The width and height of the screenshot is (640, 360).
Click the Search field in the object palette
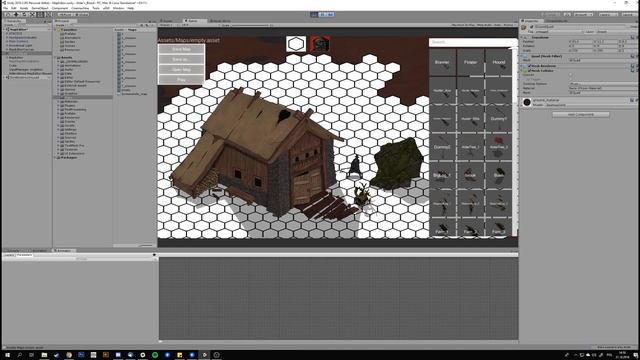click(473, 42)
